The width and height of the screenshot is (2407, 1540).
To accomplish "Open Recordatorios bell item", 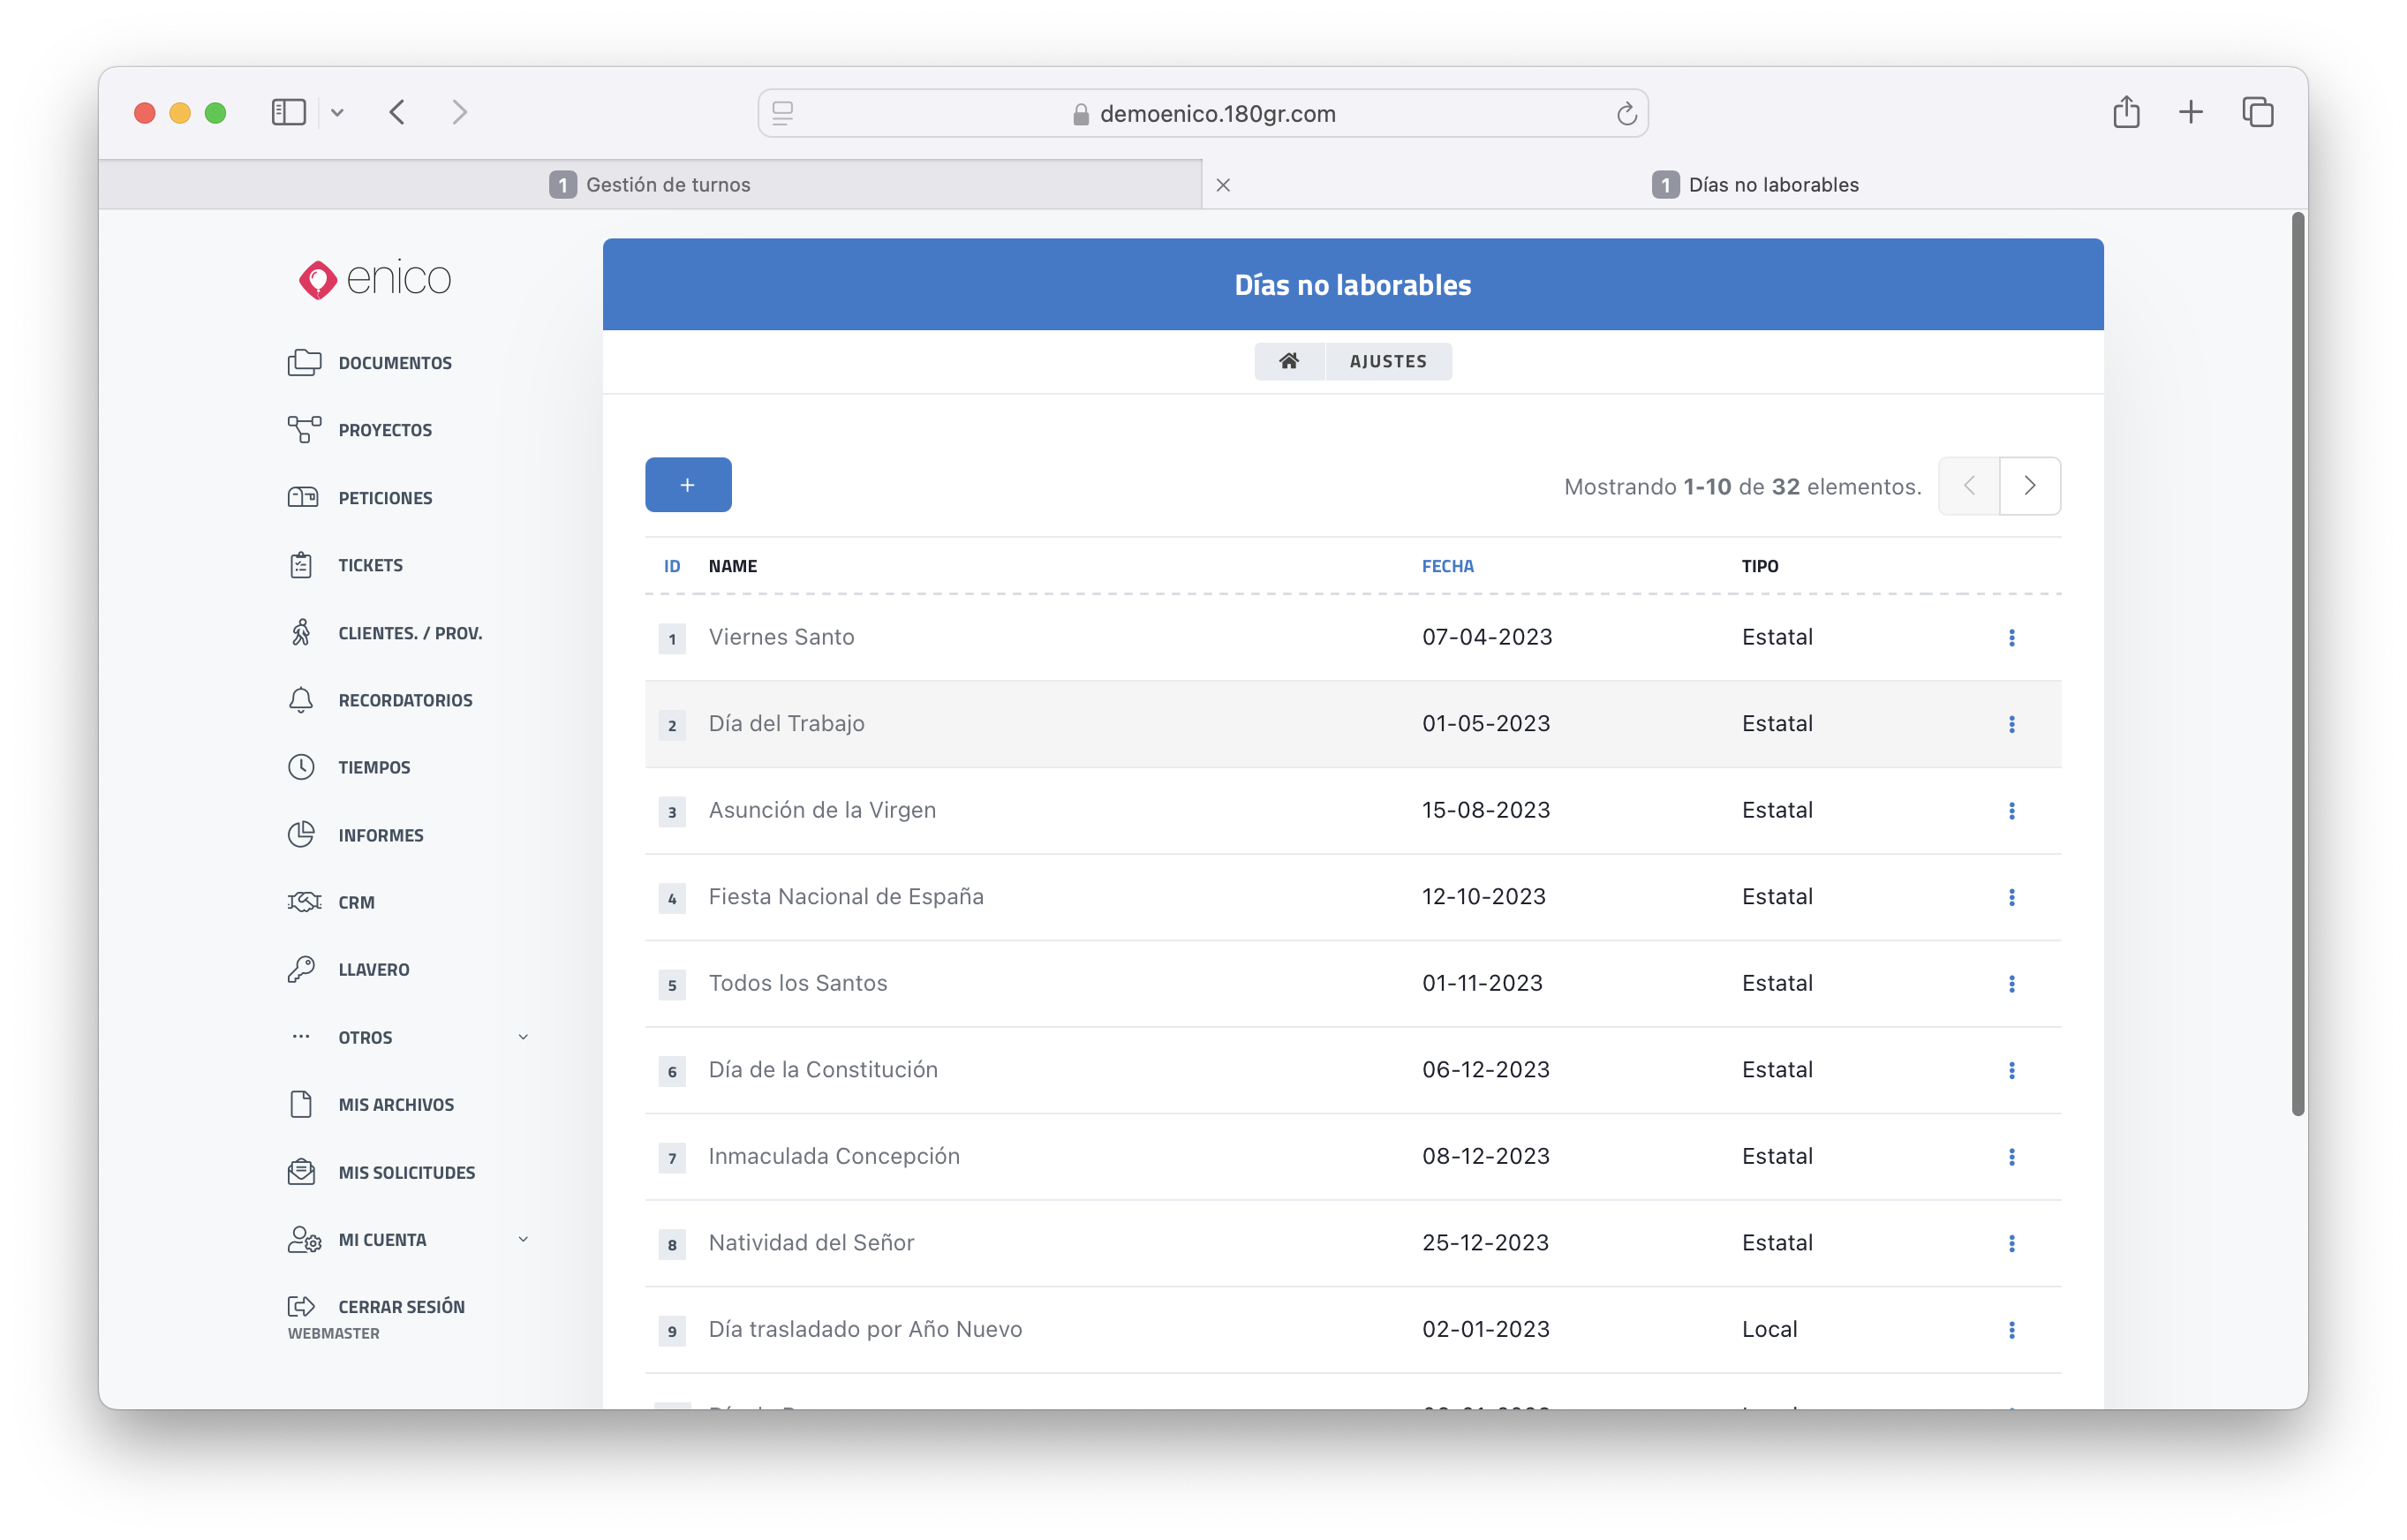I will click(404, 700).
